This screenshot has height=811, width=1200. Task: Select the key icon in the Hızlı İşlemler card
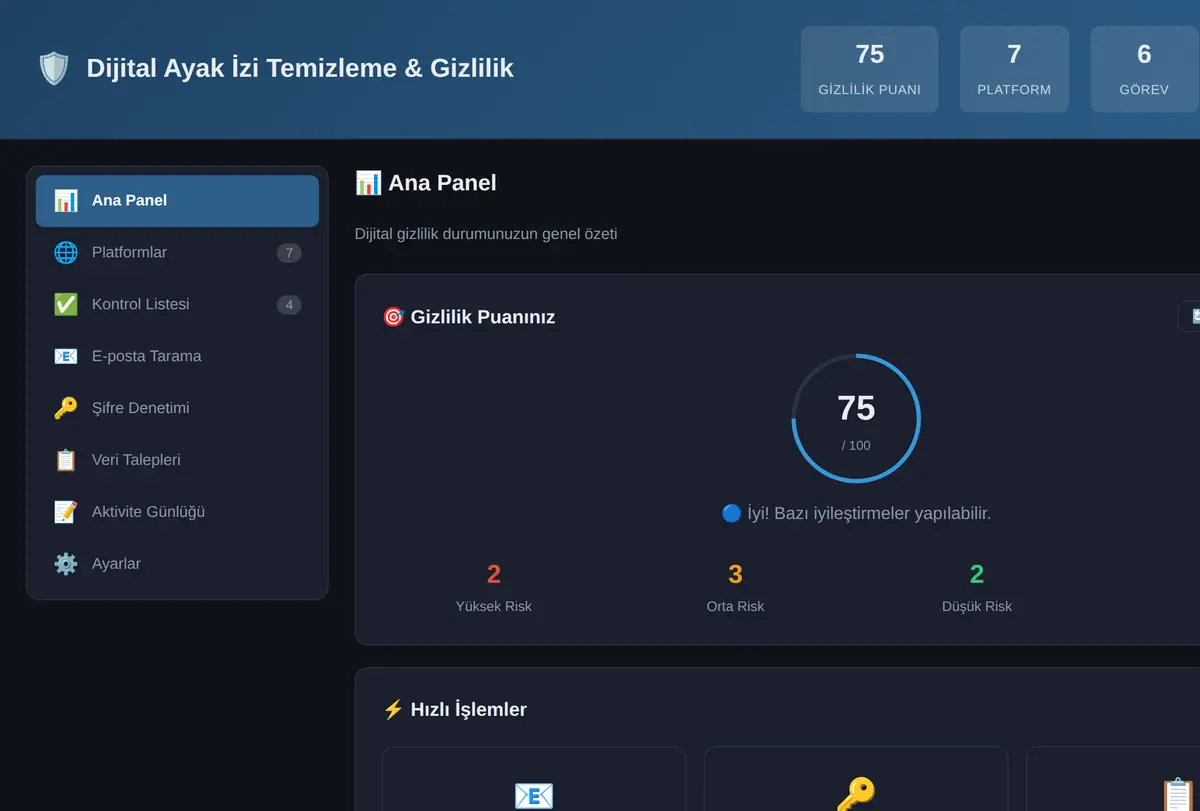[x=856, y=796]
